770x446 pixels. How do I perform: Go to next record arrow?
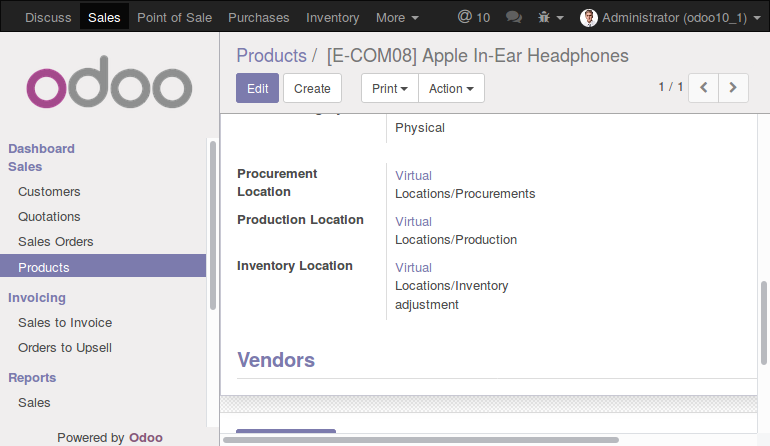(733, 88)
